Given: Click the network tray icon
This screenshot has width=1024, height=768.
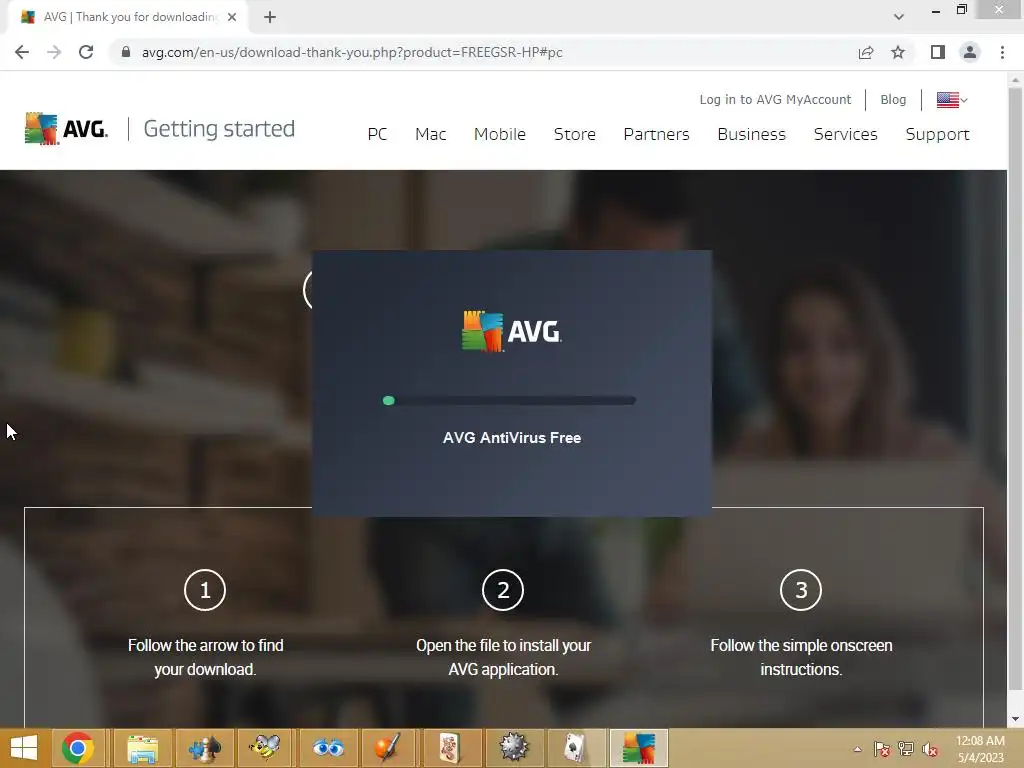Looking at the screenshot, I should [906, 749].
